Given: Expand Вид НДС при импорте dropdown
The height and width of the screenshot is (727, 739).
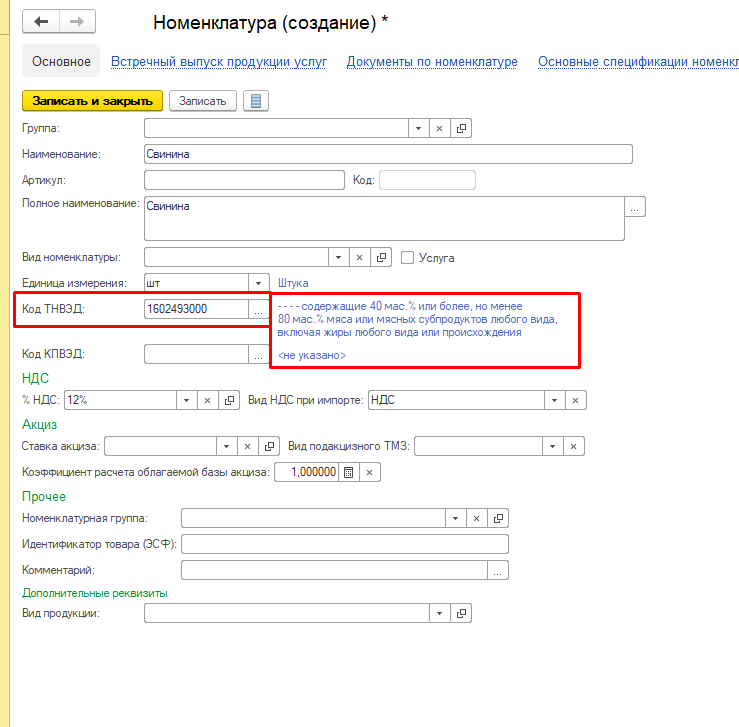Looking at the screenshot, I should point(555,400).
